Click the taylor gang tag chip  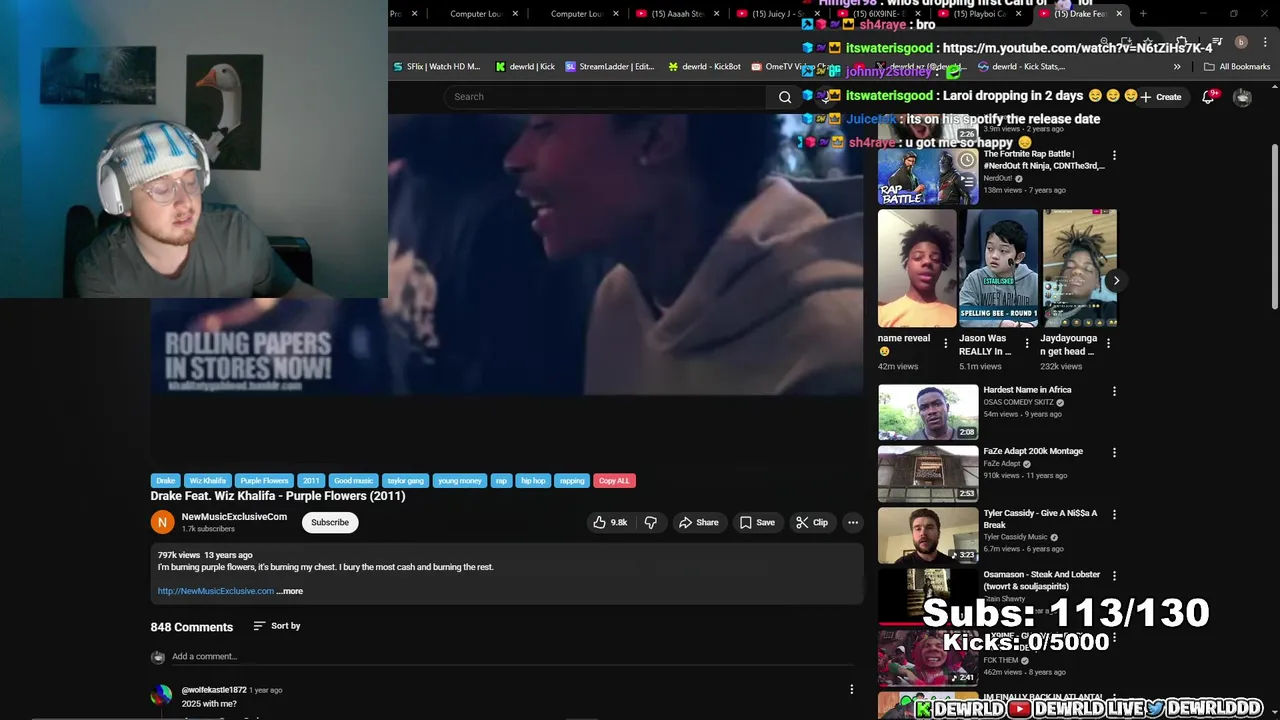[x=406, y=481]
